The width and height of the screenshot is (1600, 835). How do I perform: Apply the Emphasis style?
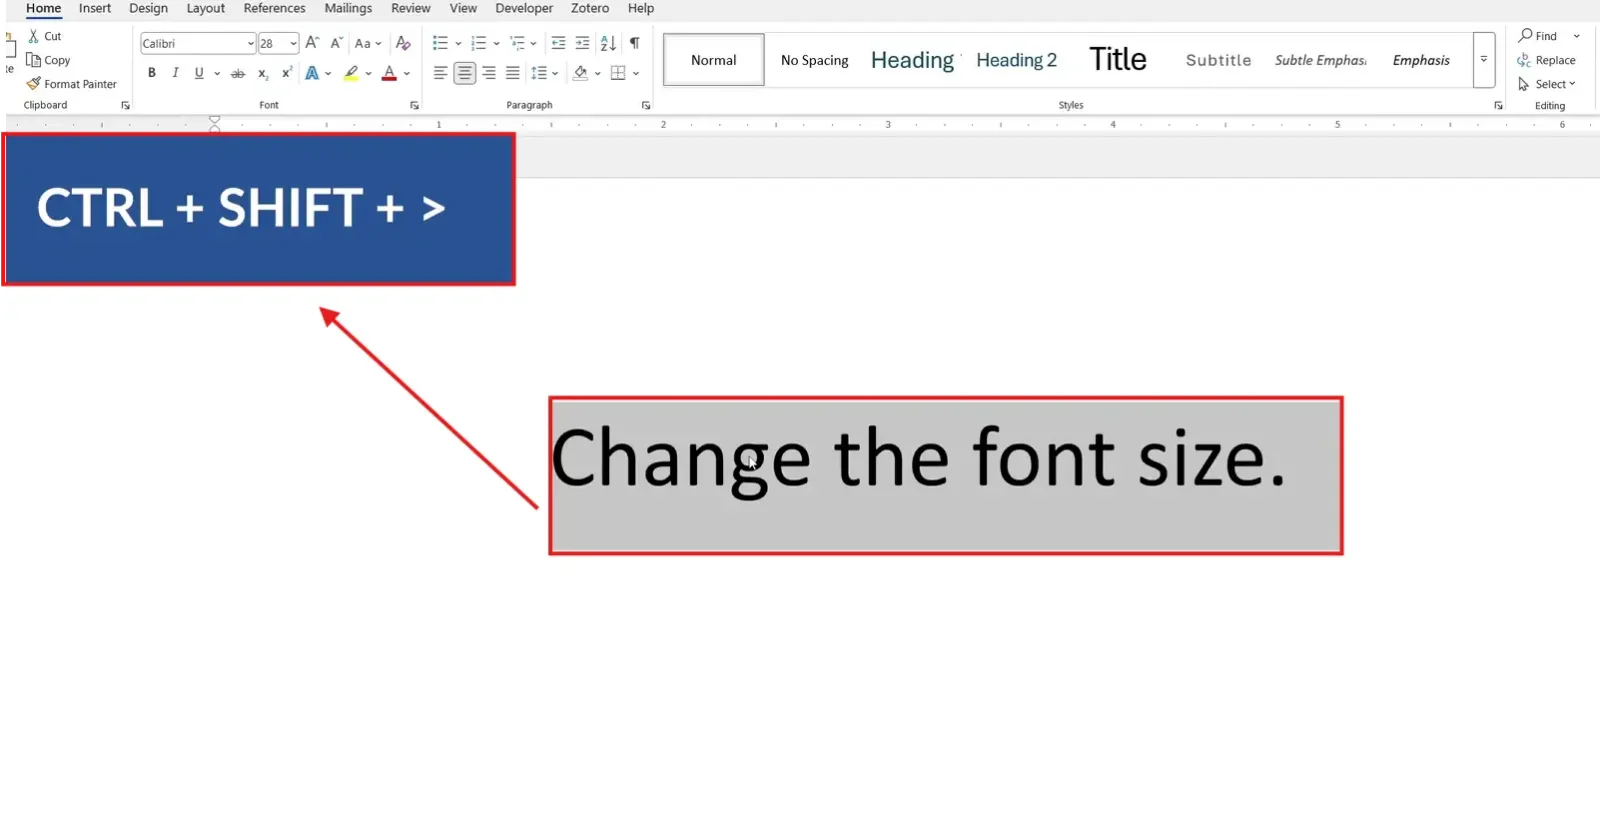tap(1421, 60)
